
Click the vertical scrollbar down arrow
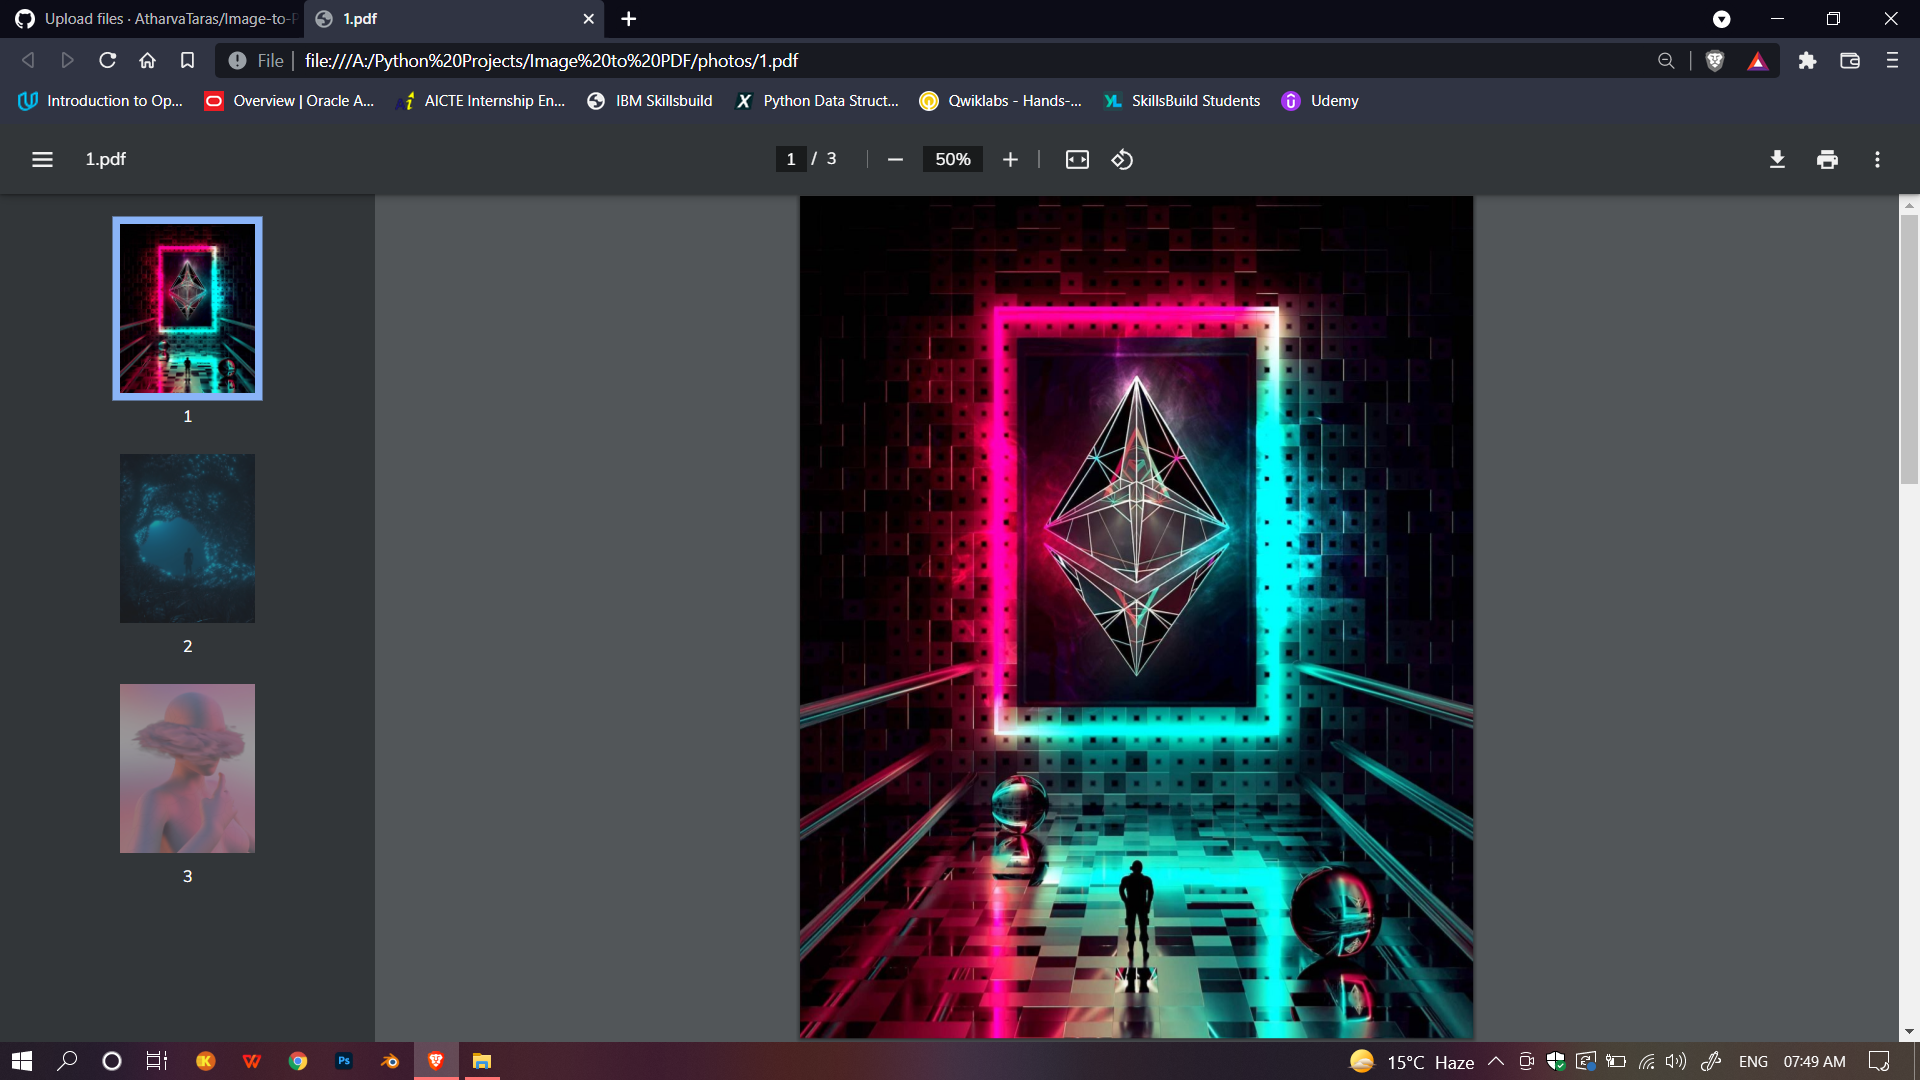tap(1909, 1031)
